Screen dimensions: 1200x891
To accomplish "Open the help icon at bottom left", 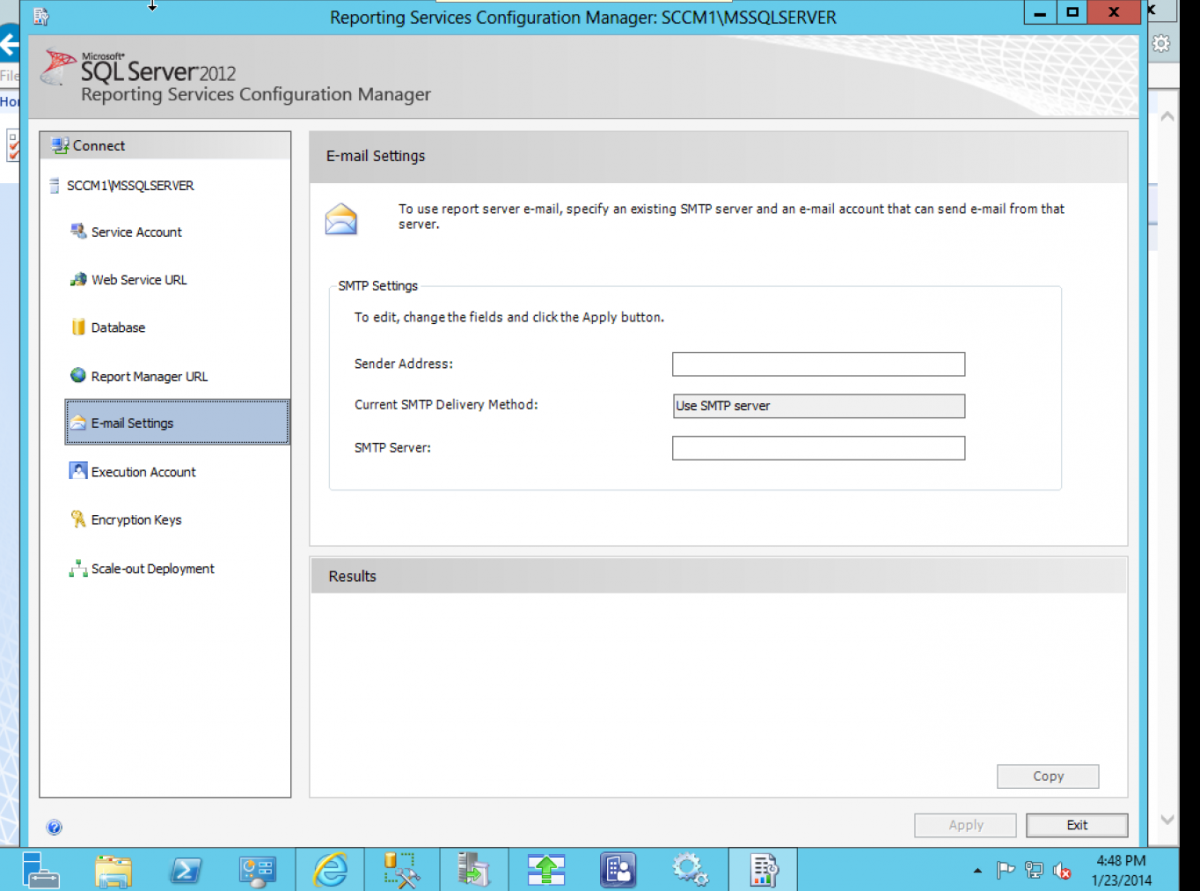I will [54, 827].
